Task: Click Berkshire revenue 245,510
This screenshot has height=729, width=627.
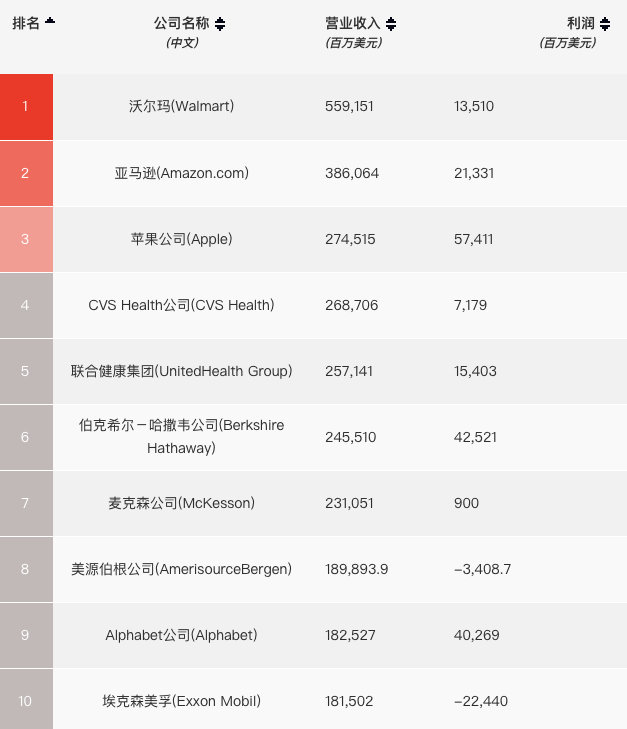Action: [x=350, y=437]
